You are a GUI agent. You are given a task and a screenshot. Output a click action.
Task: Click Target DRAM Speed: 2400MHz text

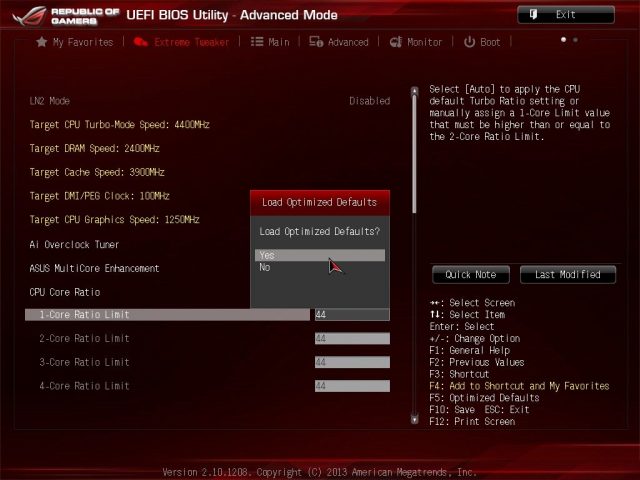94,148
